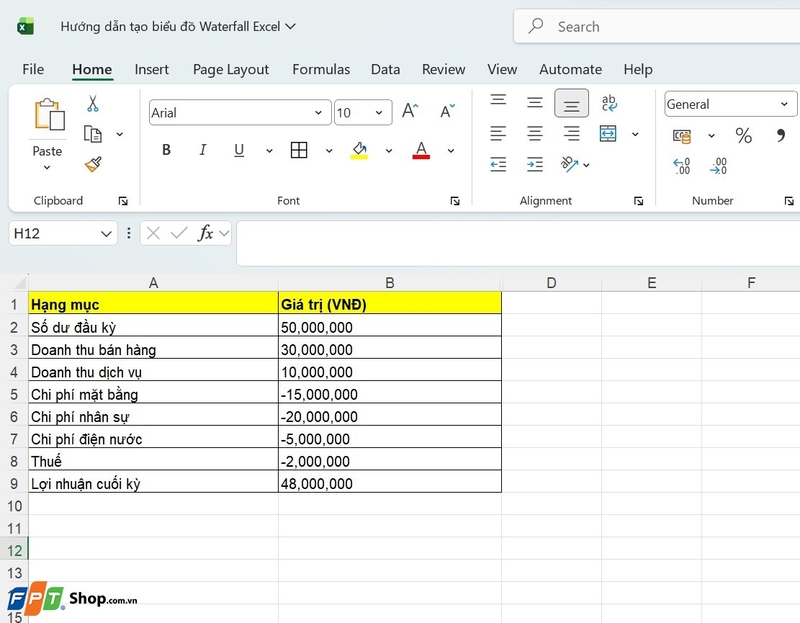The image size is (800, 623).
Task: Toggle Italic formatting
Action: tap(203, 150)
